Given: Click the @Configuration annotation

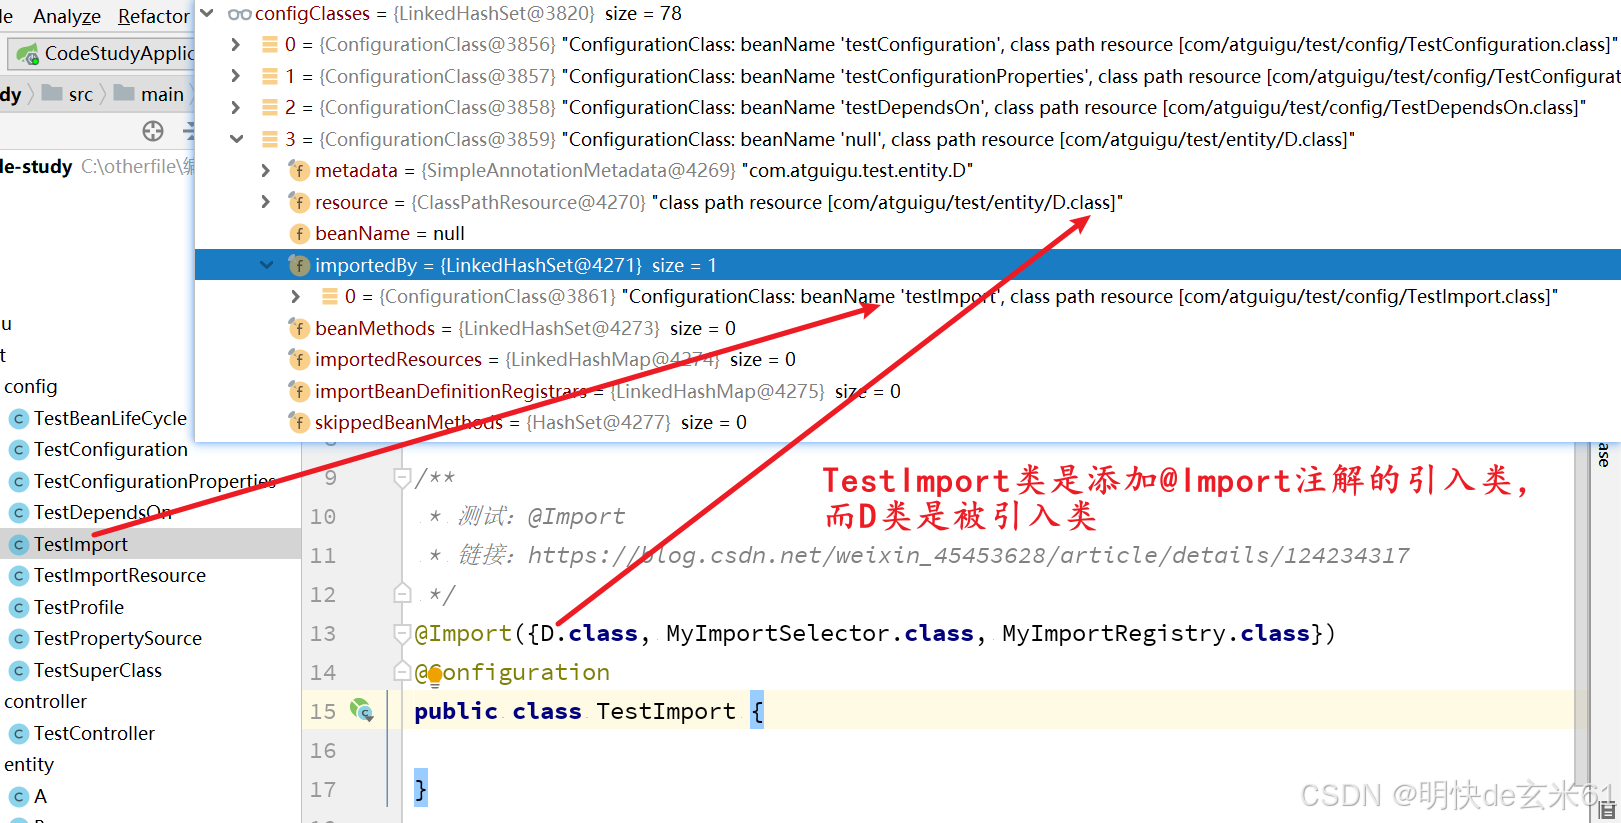Looking at the screenshot, I should coord(512,672).
